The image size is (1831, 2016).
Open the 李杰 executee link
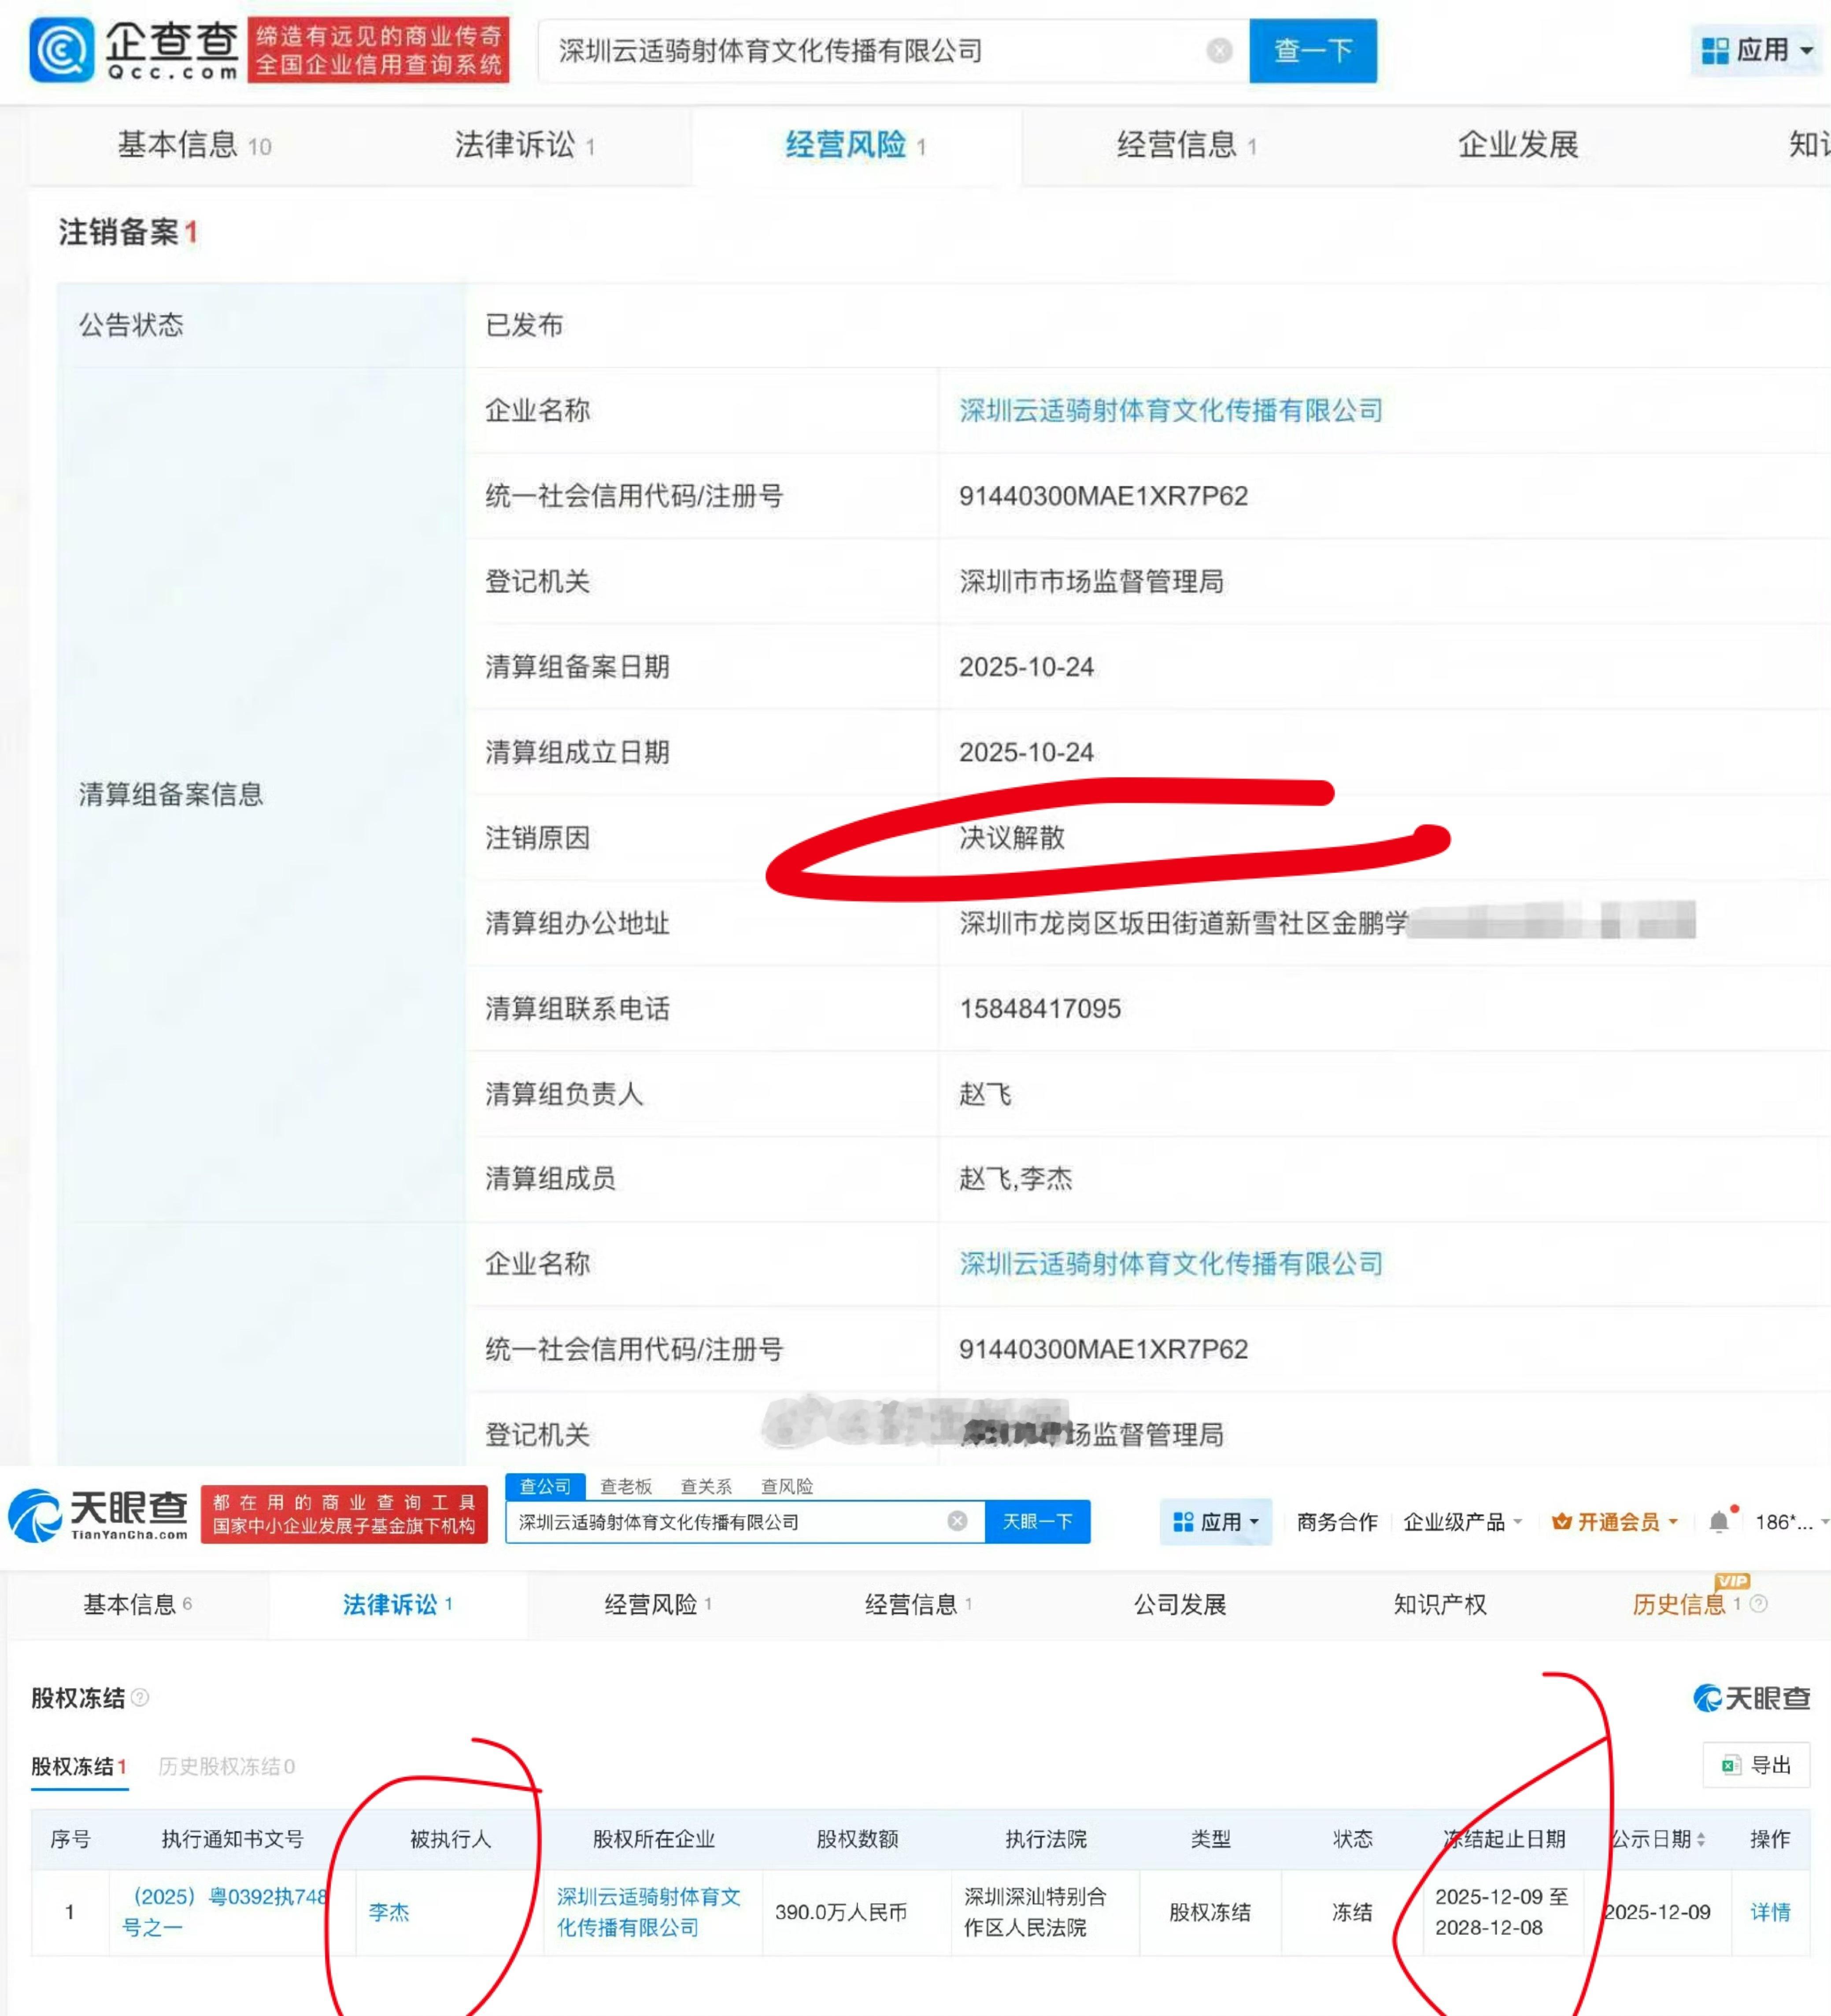click(389, 1912)
